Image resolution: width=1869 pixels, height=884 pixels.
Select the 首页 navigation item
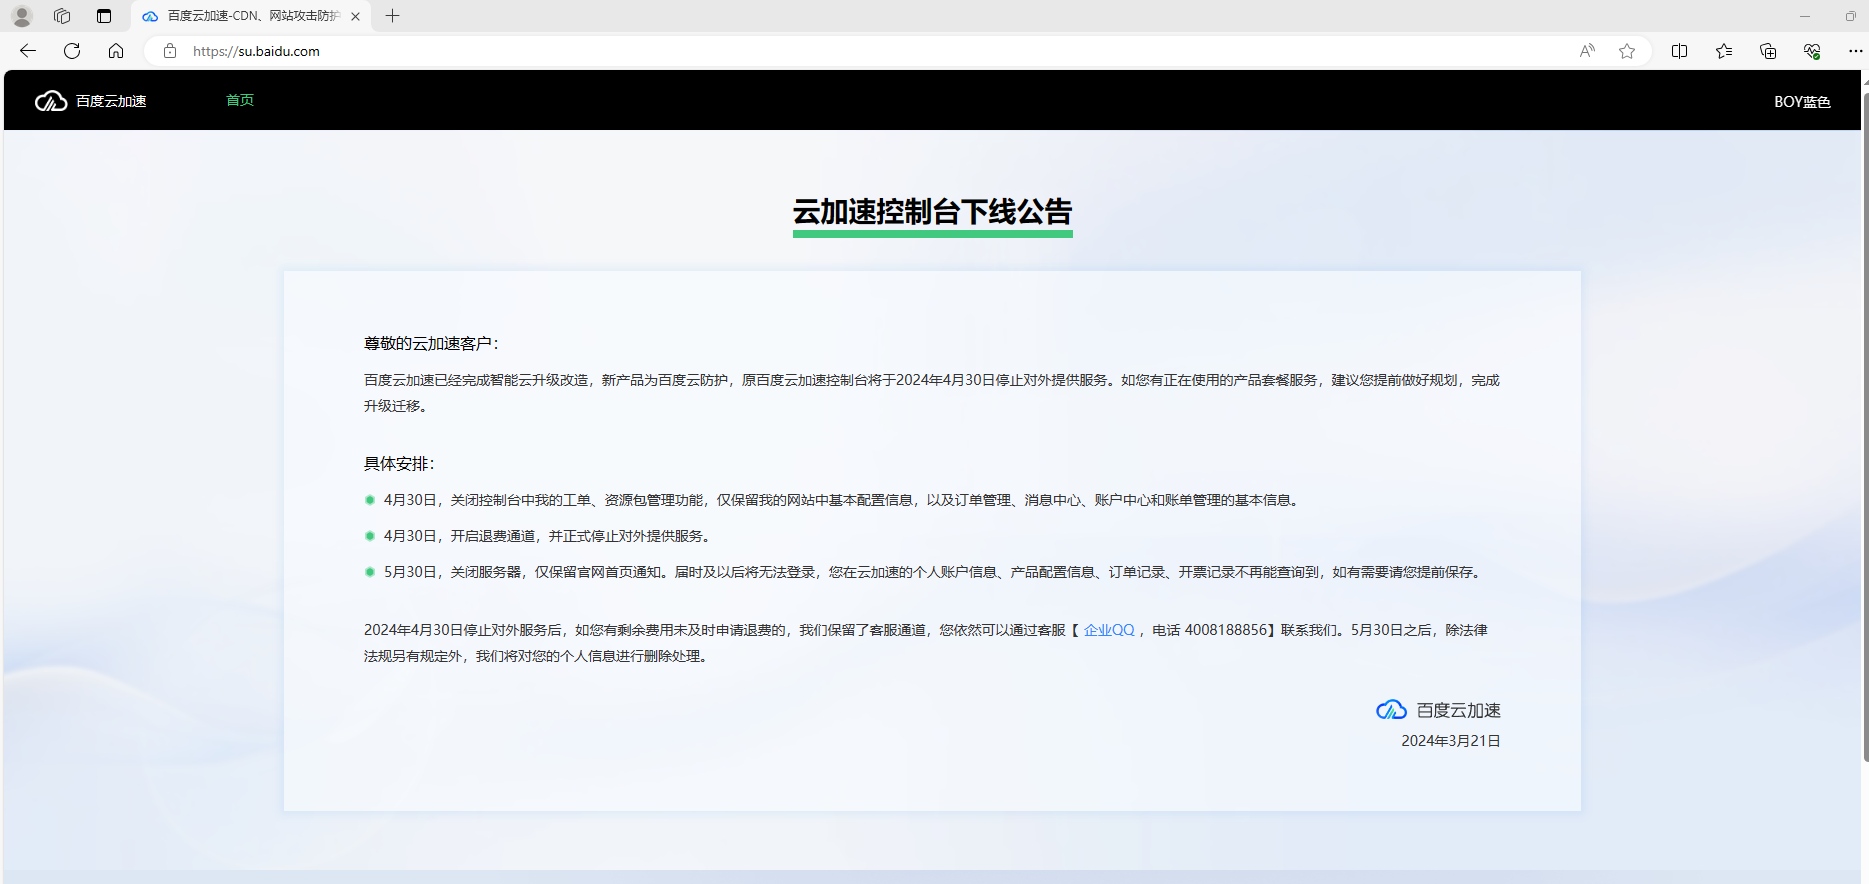point(240,100)
